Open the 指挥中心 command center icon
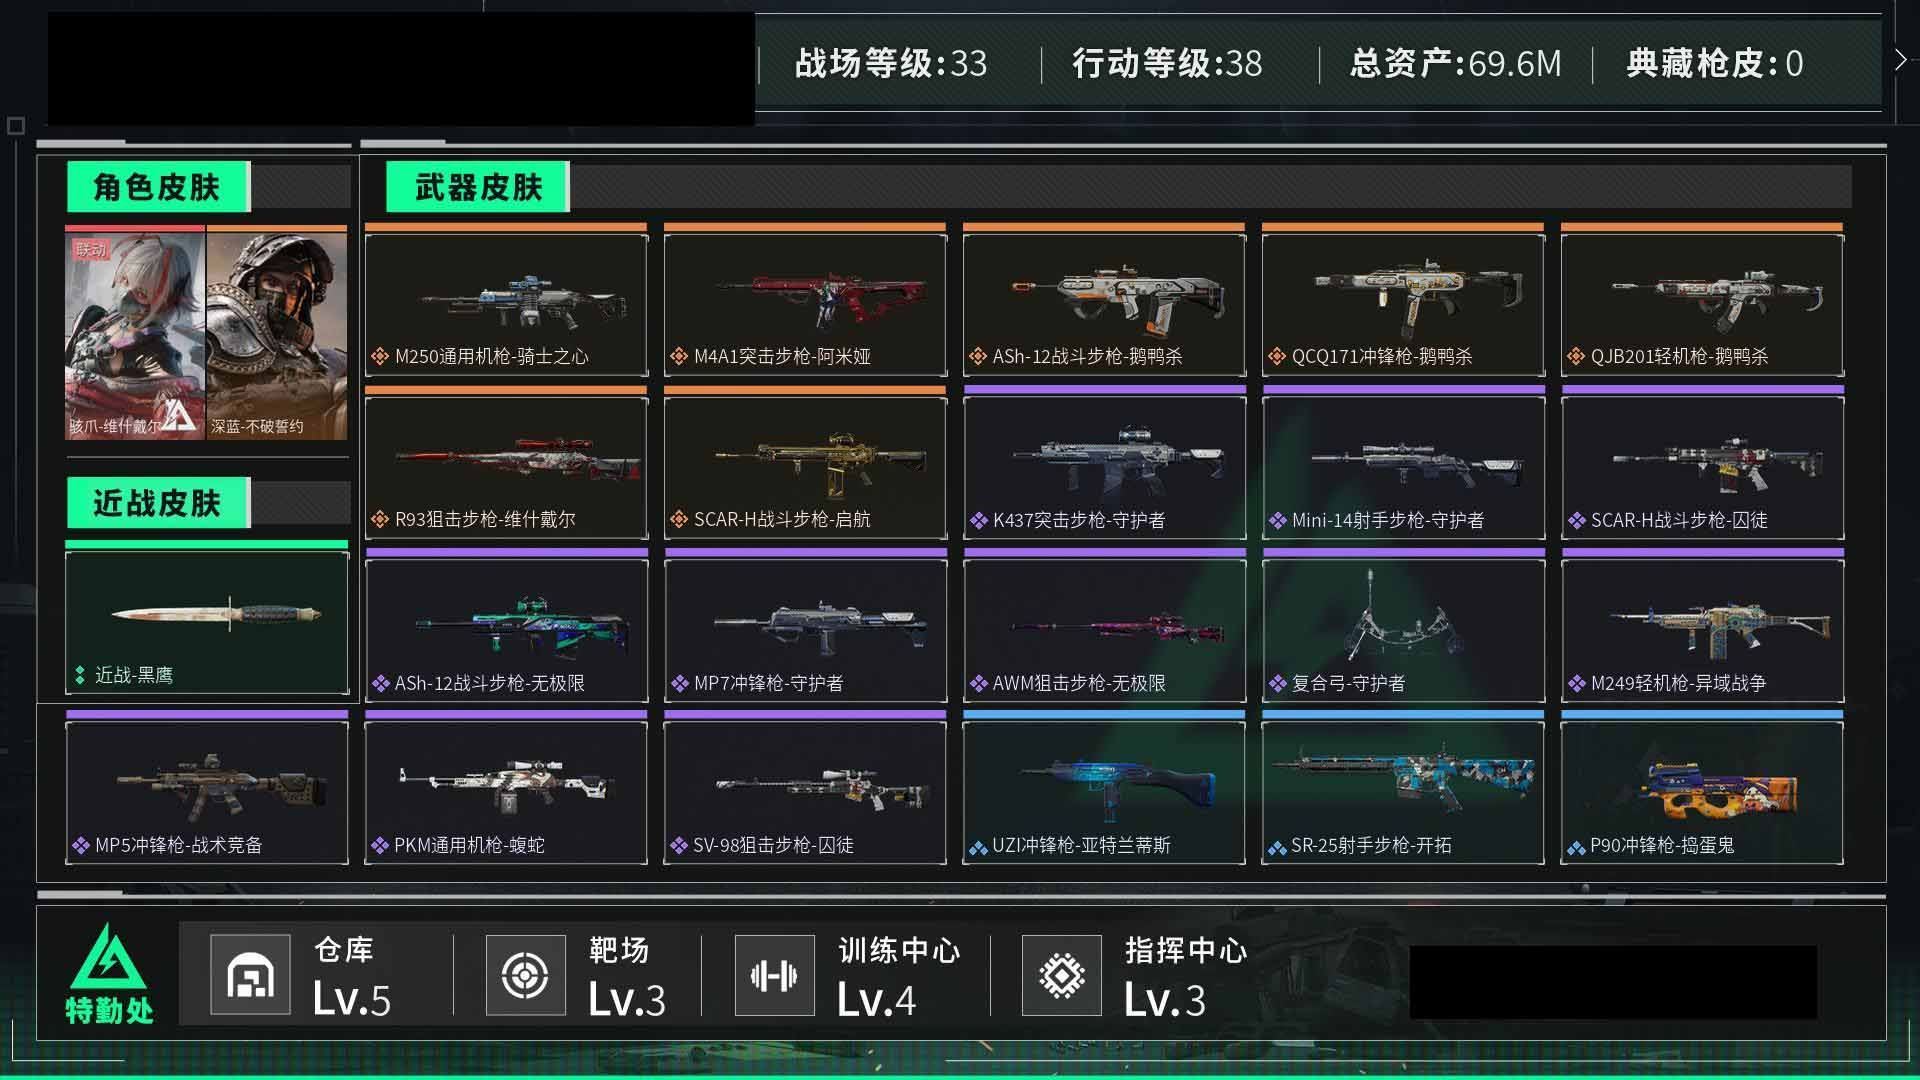 pyautogui.click(x=1061, y=974)
